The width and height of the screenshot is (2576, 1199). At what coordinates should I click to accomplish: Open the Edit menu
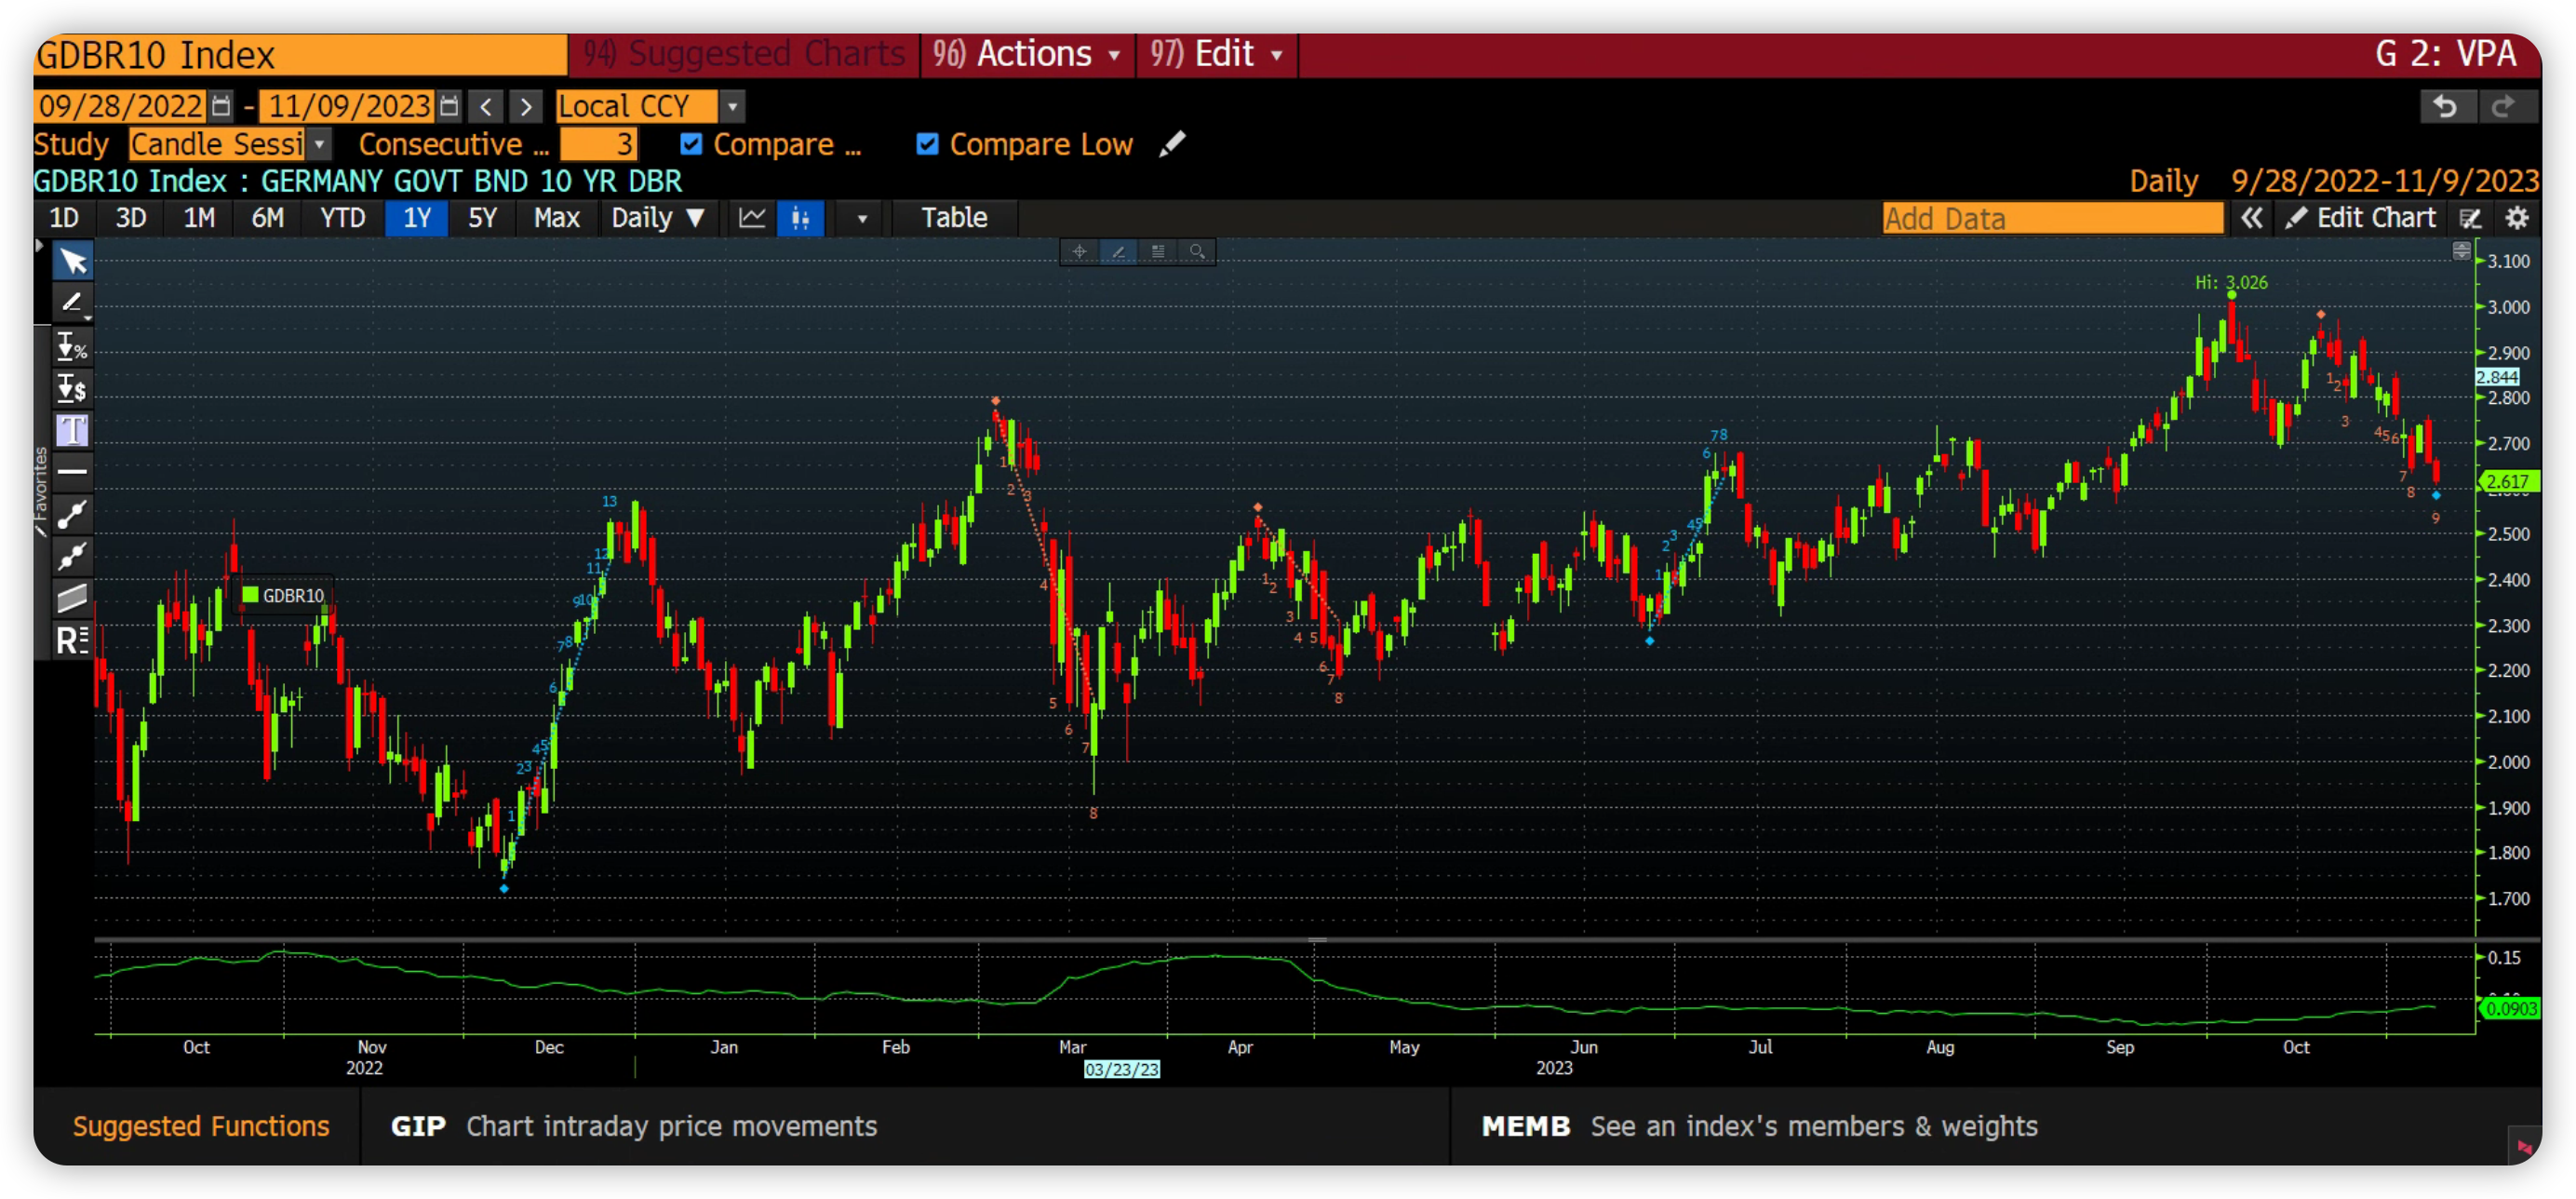click(1216, 54)
